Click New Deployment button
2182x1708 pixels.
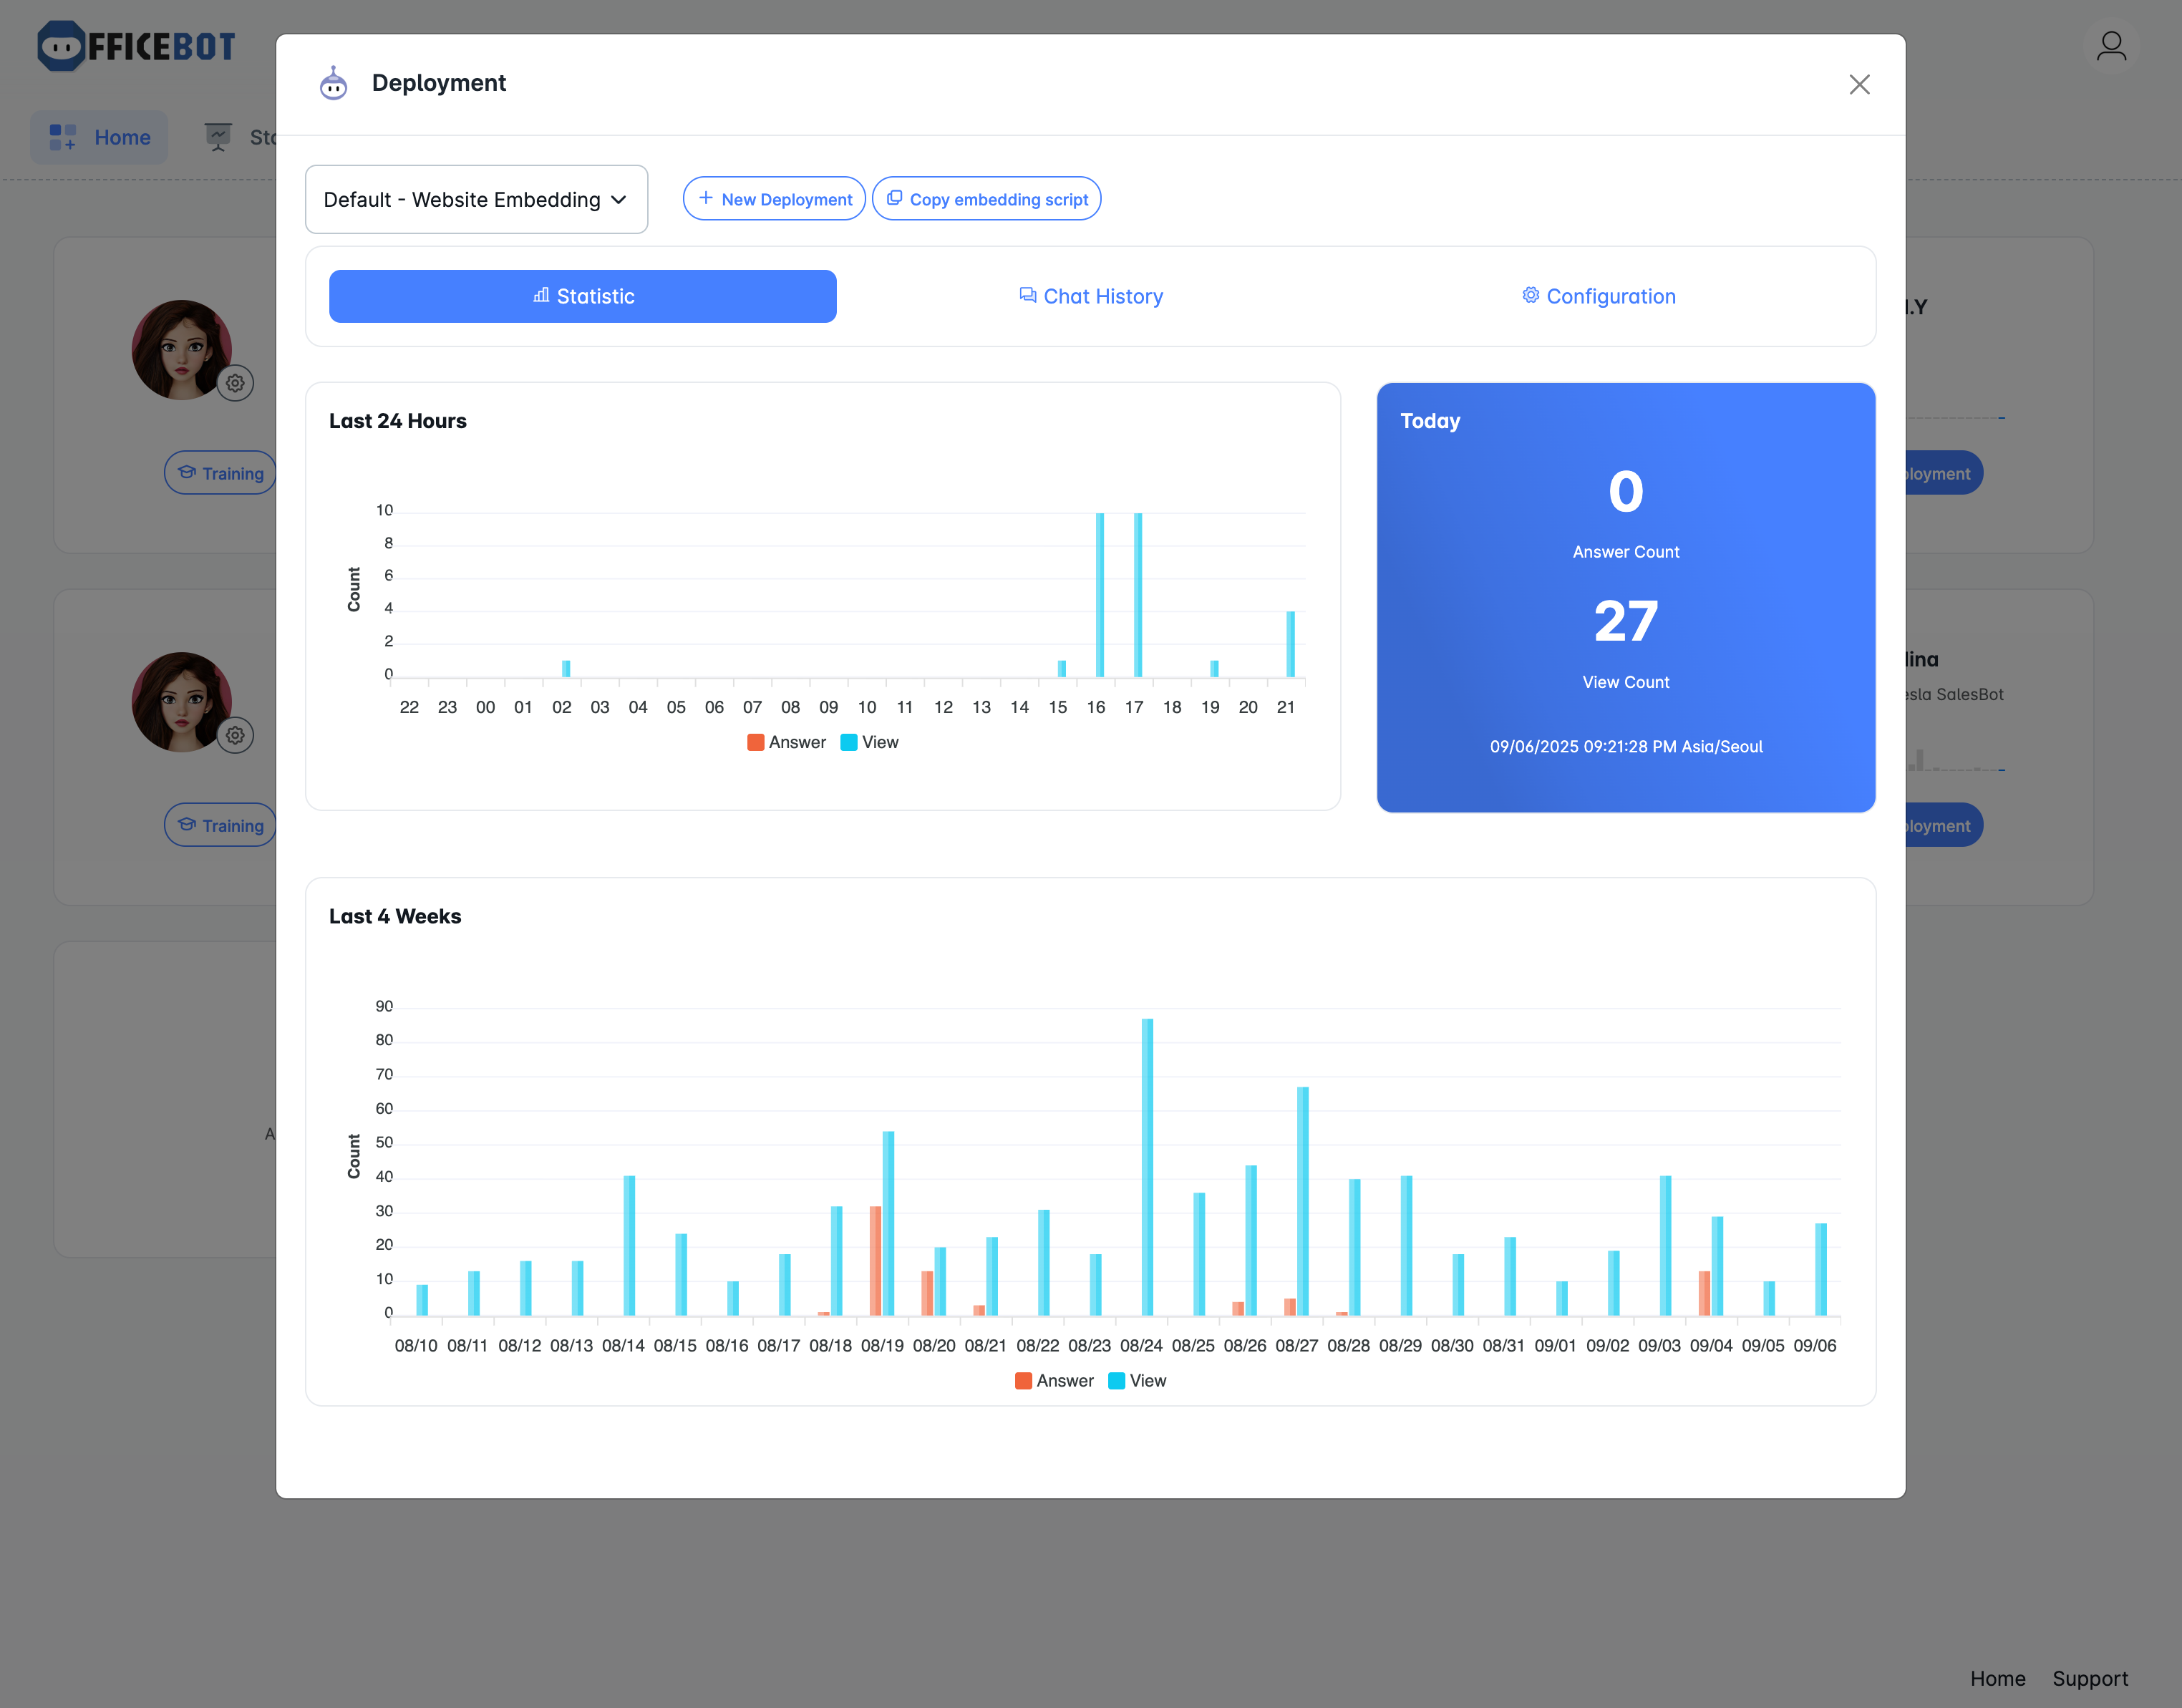[774, 199]
